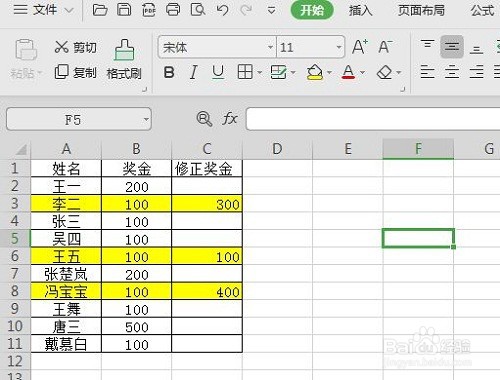Click the eraser clear icon
The height and width of the screenshot is (380, 500).
[x=385, y=72]
